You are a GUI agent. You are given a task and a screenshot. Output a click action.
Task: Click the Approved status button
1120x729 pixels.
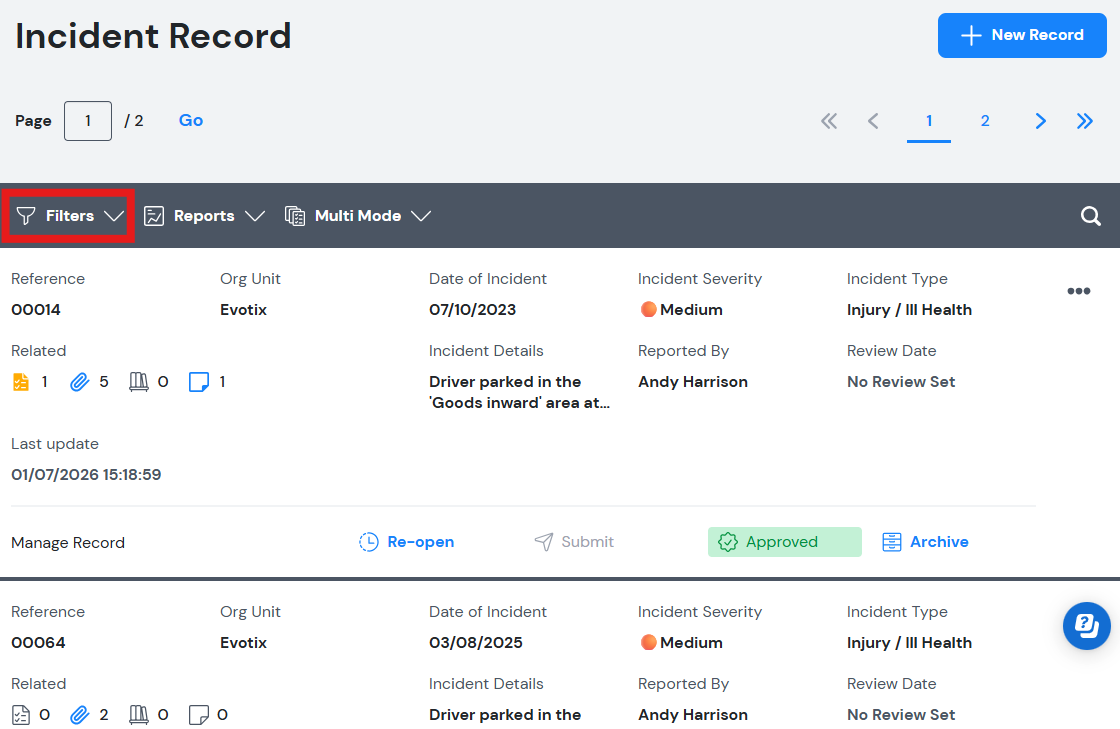coord(784,542)
